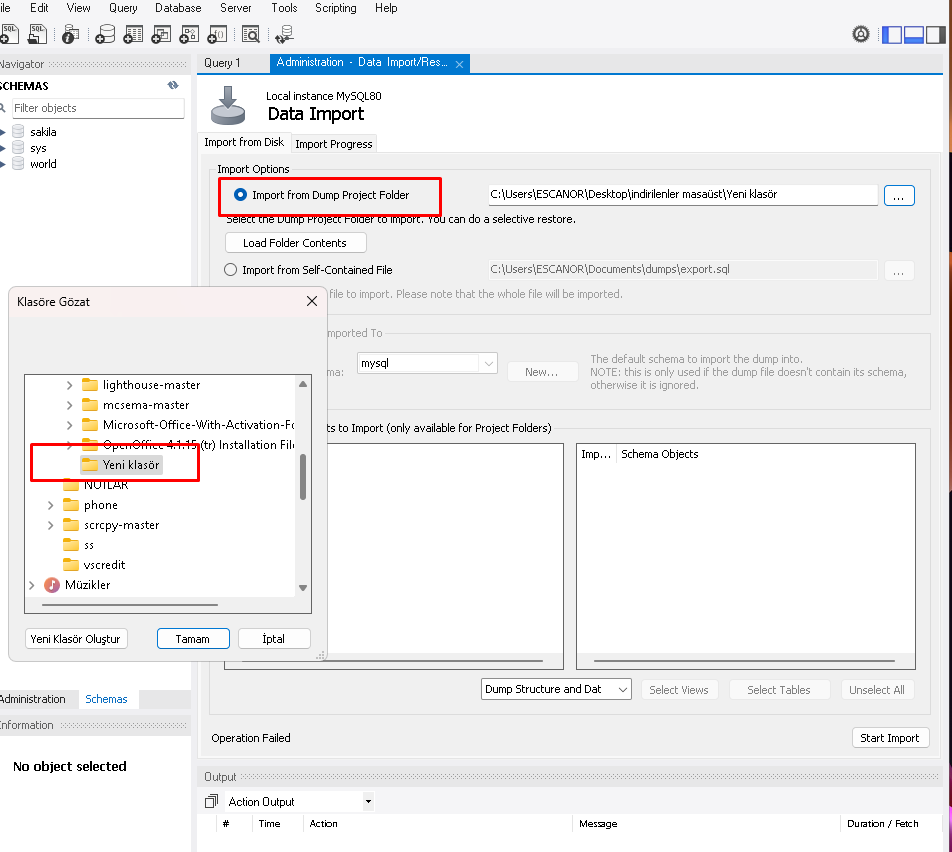Open the Query menu

tap(123, 8)
